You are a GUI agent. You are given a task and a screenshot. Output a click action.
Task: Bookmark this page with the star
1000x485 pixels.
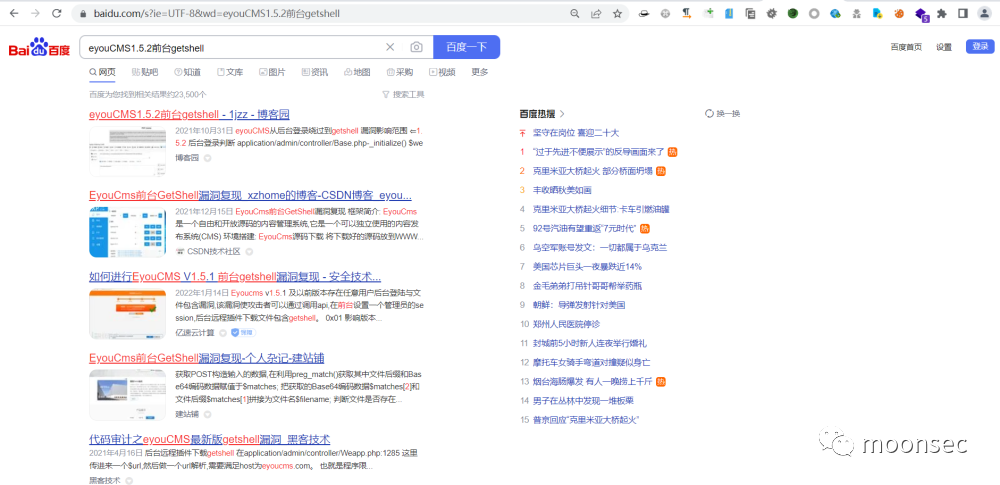pos(617,13)
